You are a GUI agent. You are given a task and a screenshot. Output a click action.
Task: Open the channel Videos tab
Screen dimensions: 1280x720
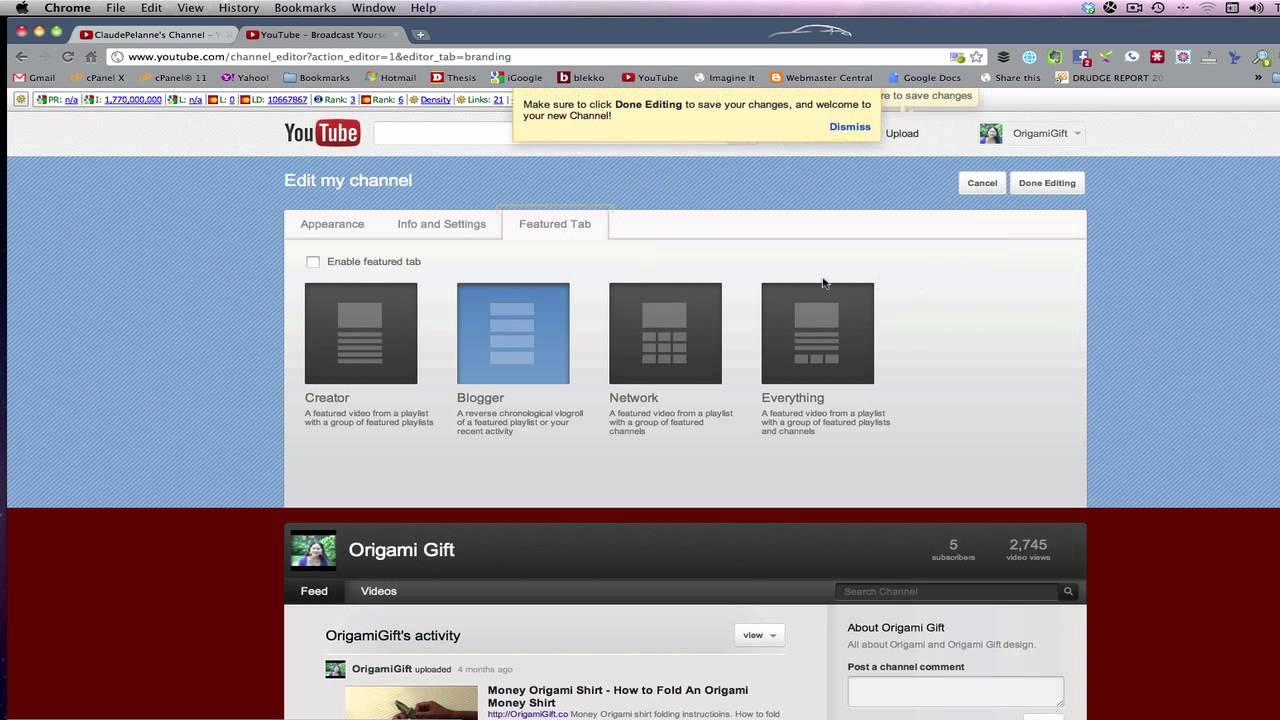[379, 591]
